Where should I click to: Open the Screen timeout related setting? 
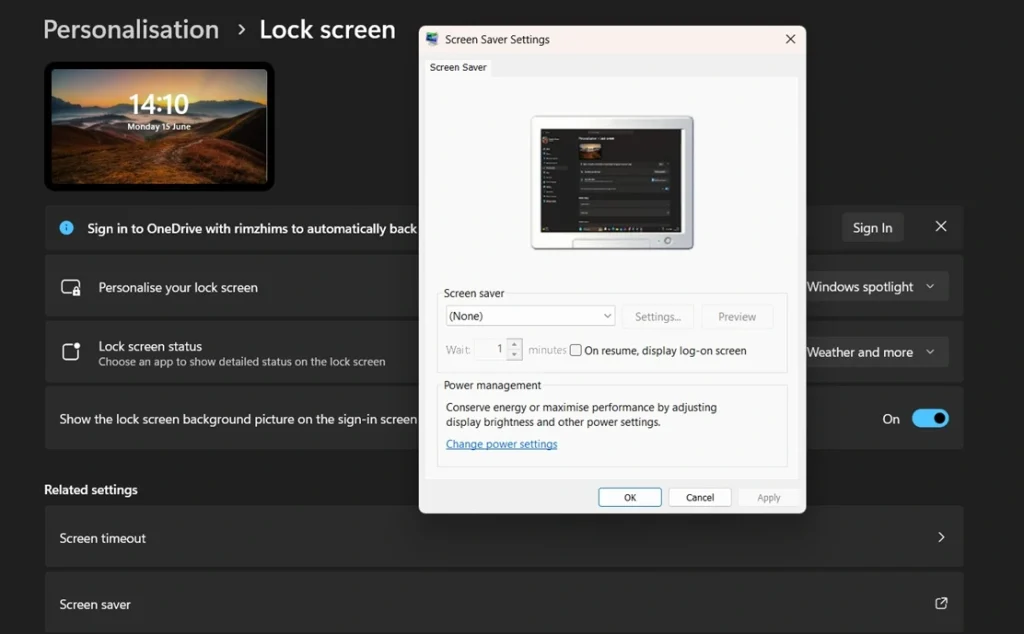(504, 537)
